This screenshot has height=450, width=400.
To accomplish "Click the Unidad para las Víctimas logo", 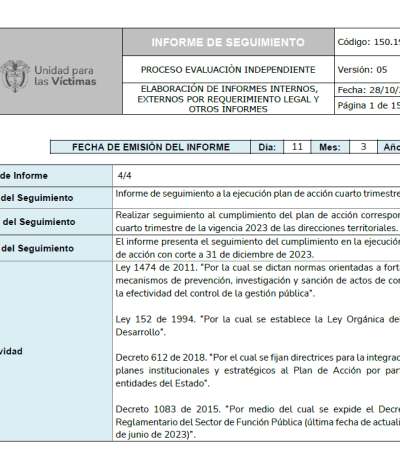I will coord(48,76).
